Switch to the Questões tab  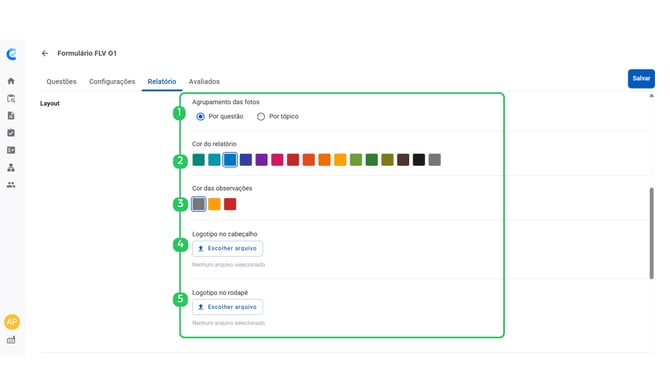tap(62, 81)
